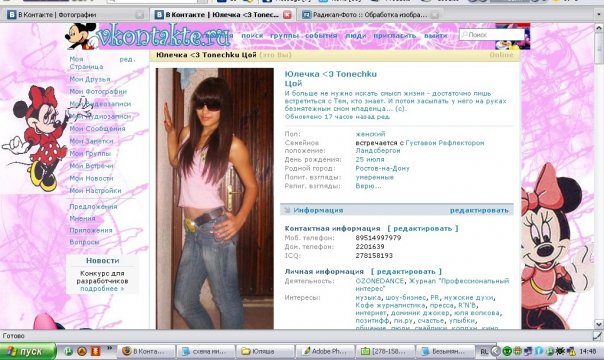Click '[ редактировать ]' beside Контактная информация
Viewport: 604px width, 360px height.
pos(423,228)
